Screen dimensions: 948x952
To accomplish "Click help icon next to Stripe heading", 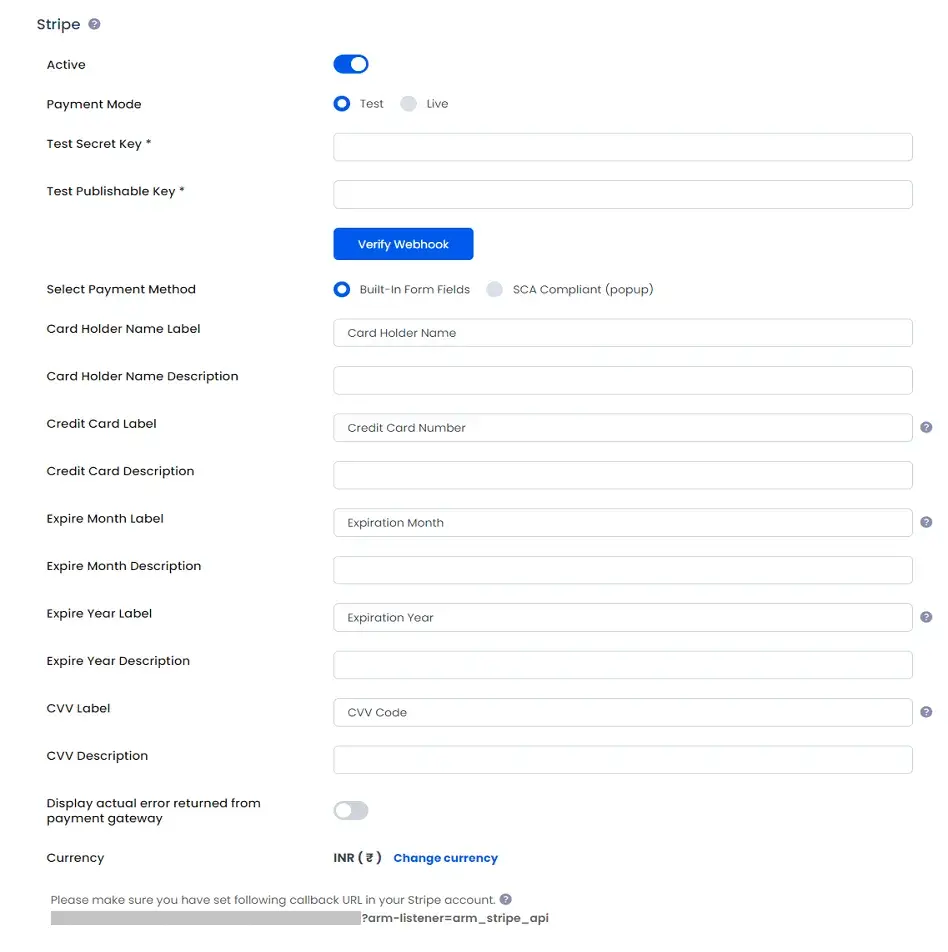I will point(95,24).
